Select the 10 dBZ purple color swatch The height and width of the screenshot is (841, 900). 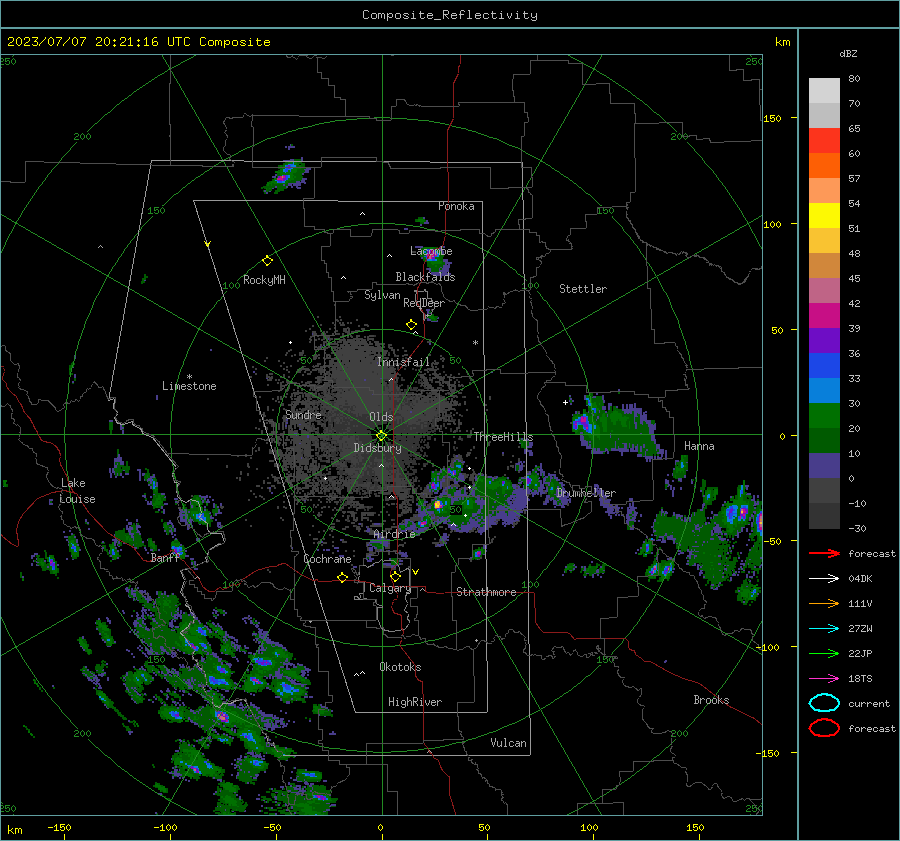click(824, 466)
